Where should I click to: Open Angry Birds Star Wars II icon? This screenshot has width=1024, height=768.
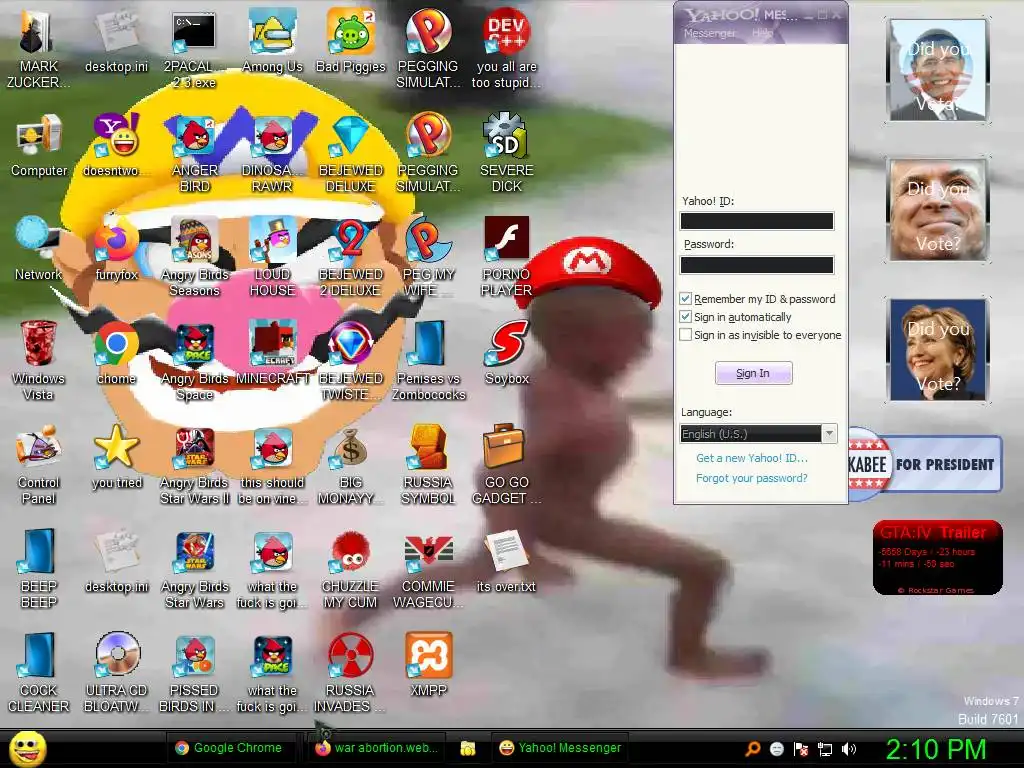(x=194, y=464)
